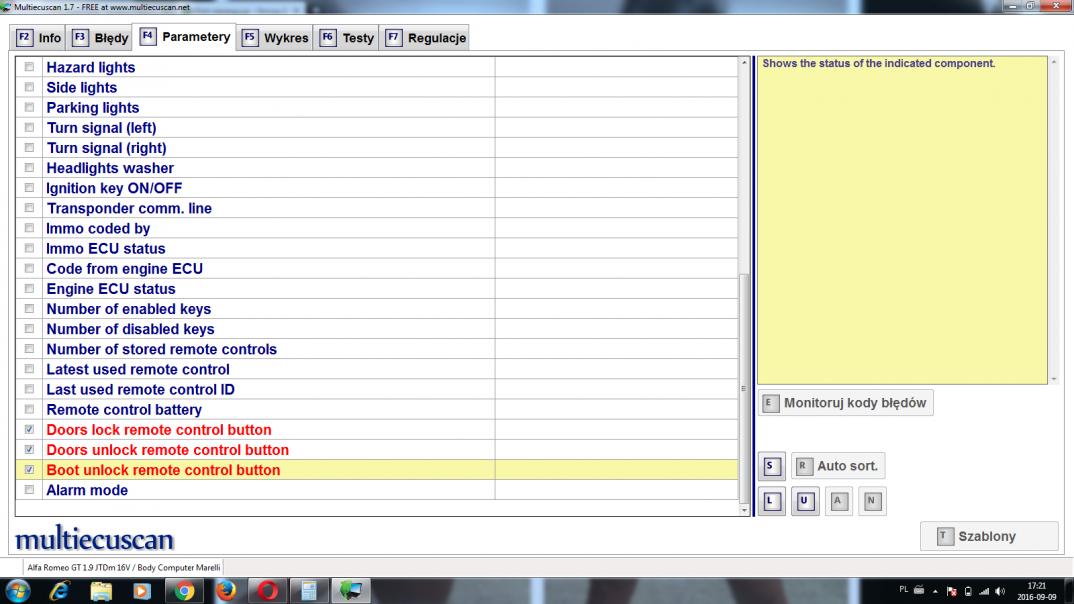Open Firefox from taskbar
The image size is (1074, 604).
(x=225, y=590)
